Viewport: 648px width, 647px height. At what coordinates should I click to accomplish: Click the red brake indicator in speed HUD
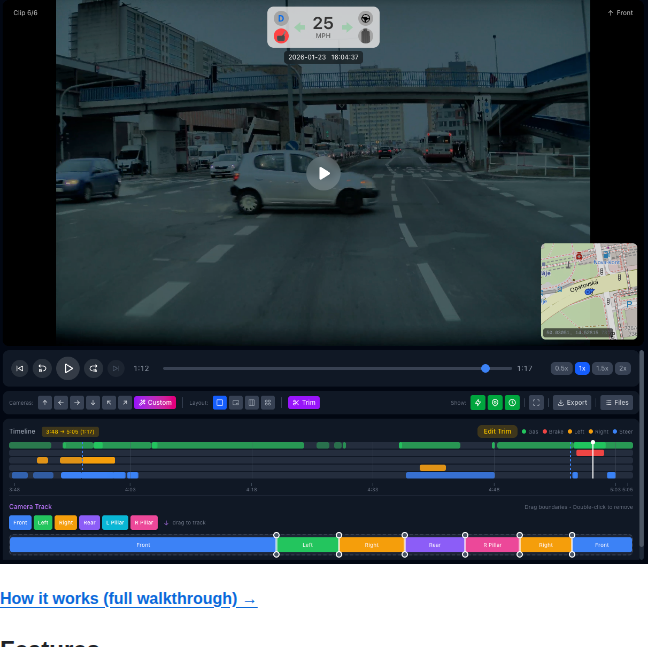coord(281,36)
